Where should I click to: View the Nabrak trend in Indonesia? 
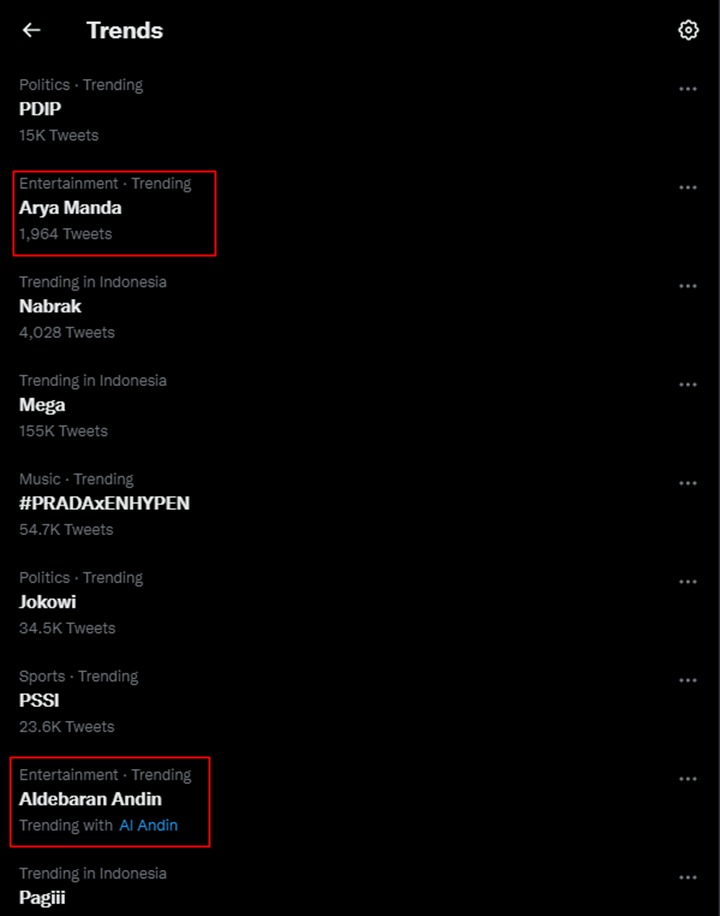(x=50, y=307)
